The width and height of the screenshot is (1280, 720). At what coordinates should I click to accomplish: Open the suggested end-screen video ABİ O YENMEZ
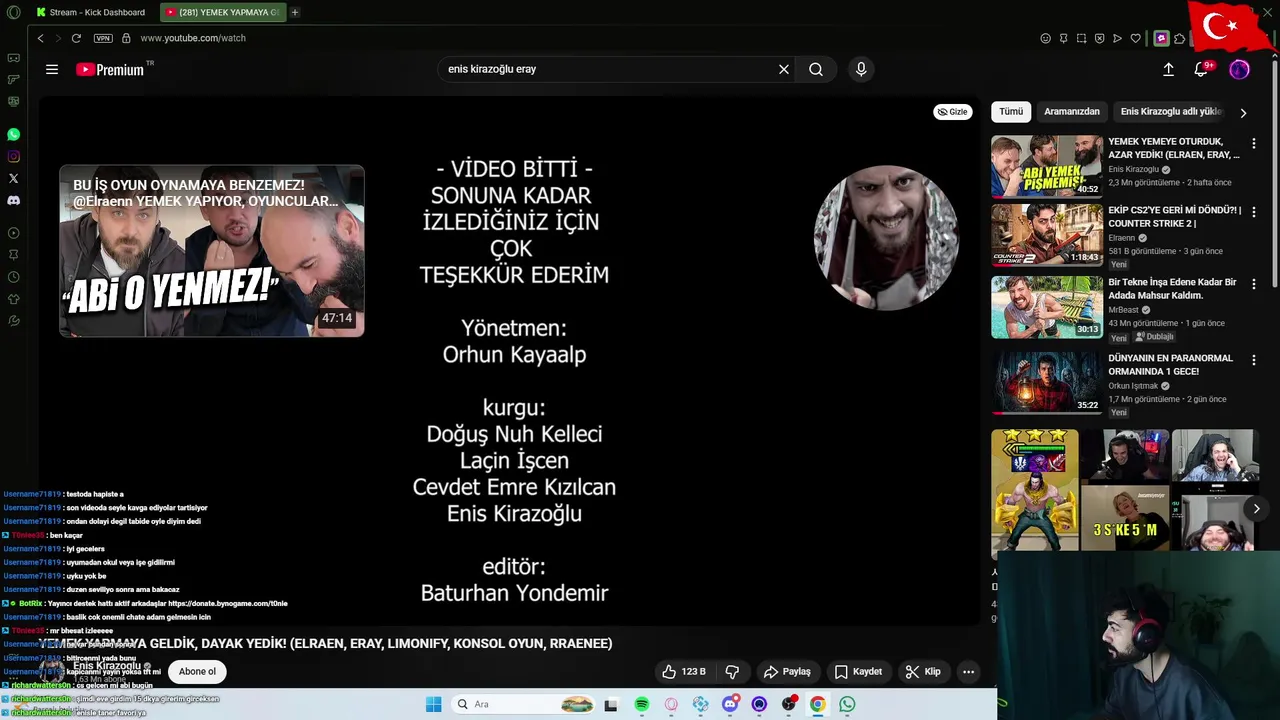pos(212,251)
